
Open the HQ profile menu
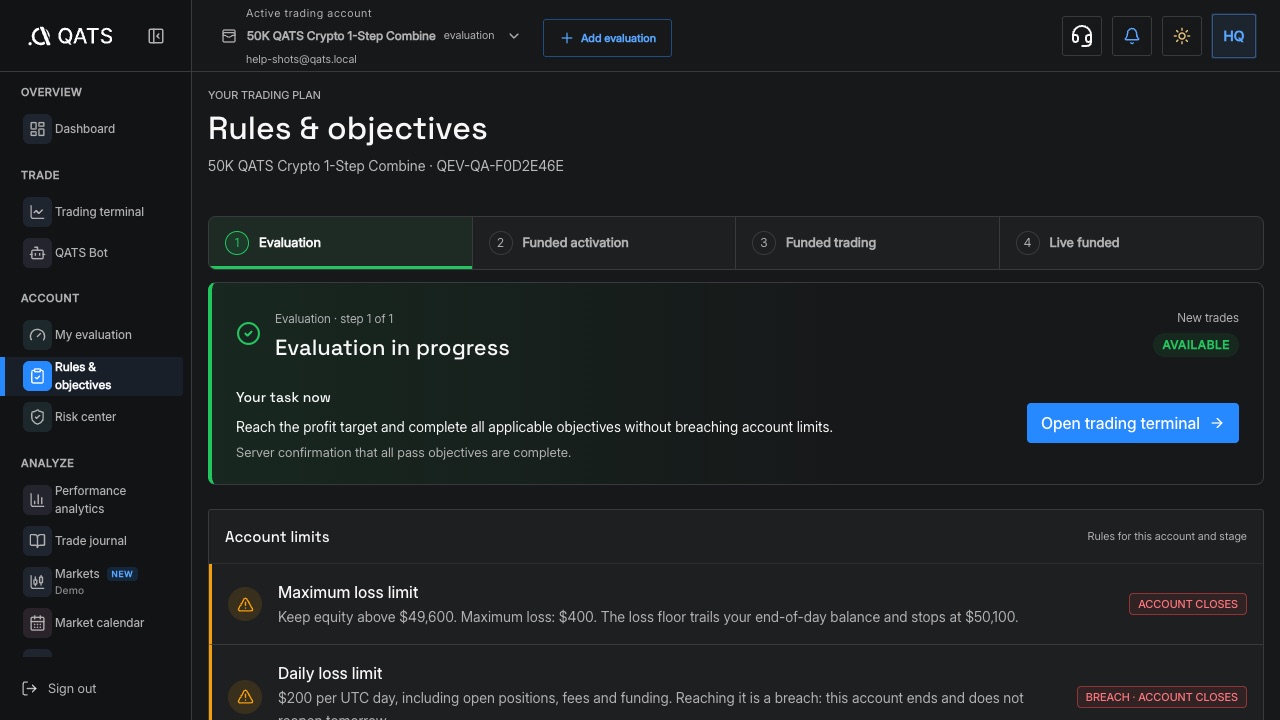(1234, 36)
